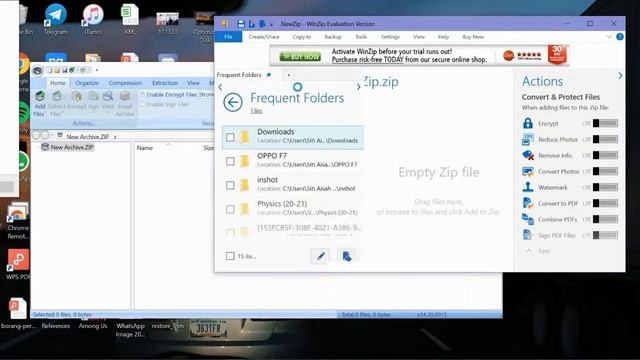Collapse the Actions pane with top-right chevron

point(620,76)
